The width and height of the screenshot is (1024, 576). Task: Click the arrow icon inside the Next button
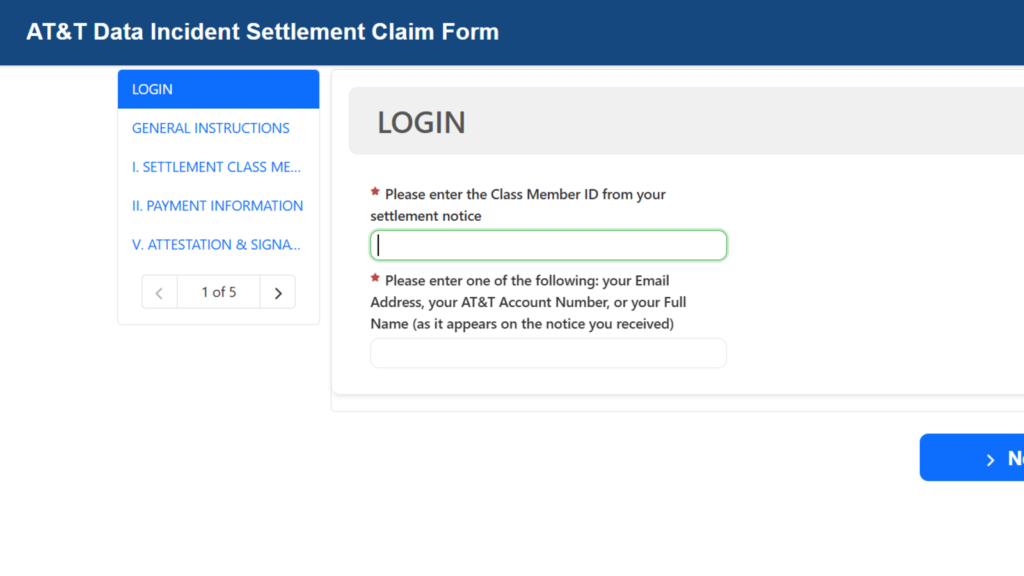tap(993, 457)
